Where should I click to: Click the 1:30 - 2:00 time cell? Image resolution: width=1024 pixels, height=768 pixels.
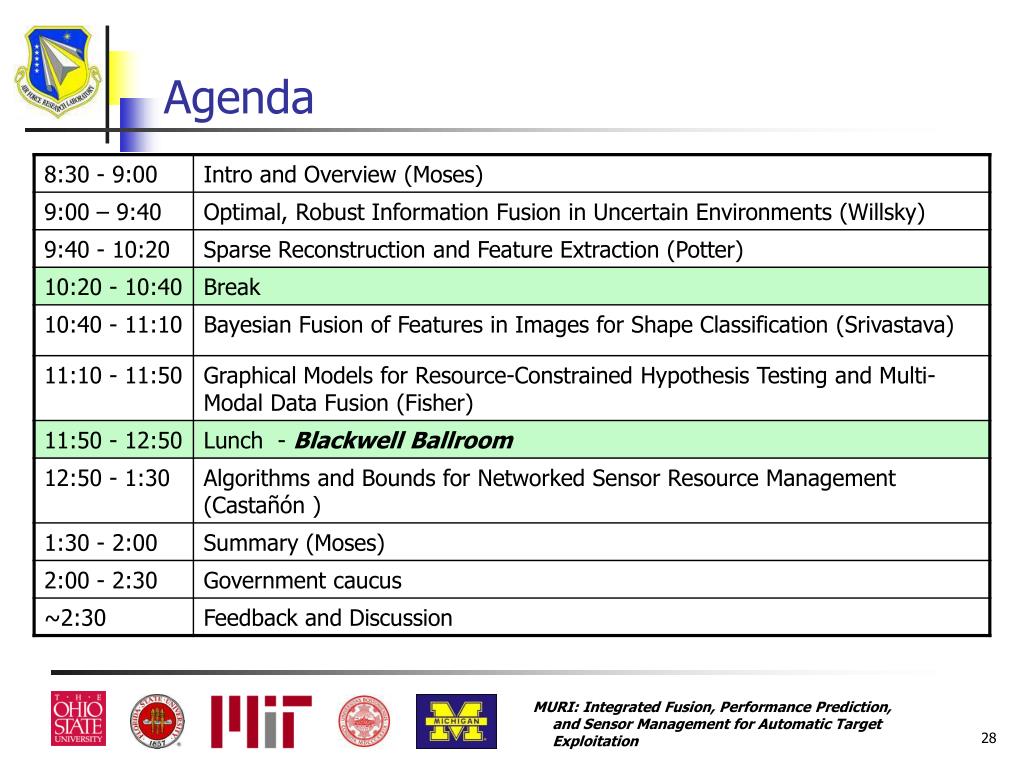(x=114, y=542)
